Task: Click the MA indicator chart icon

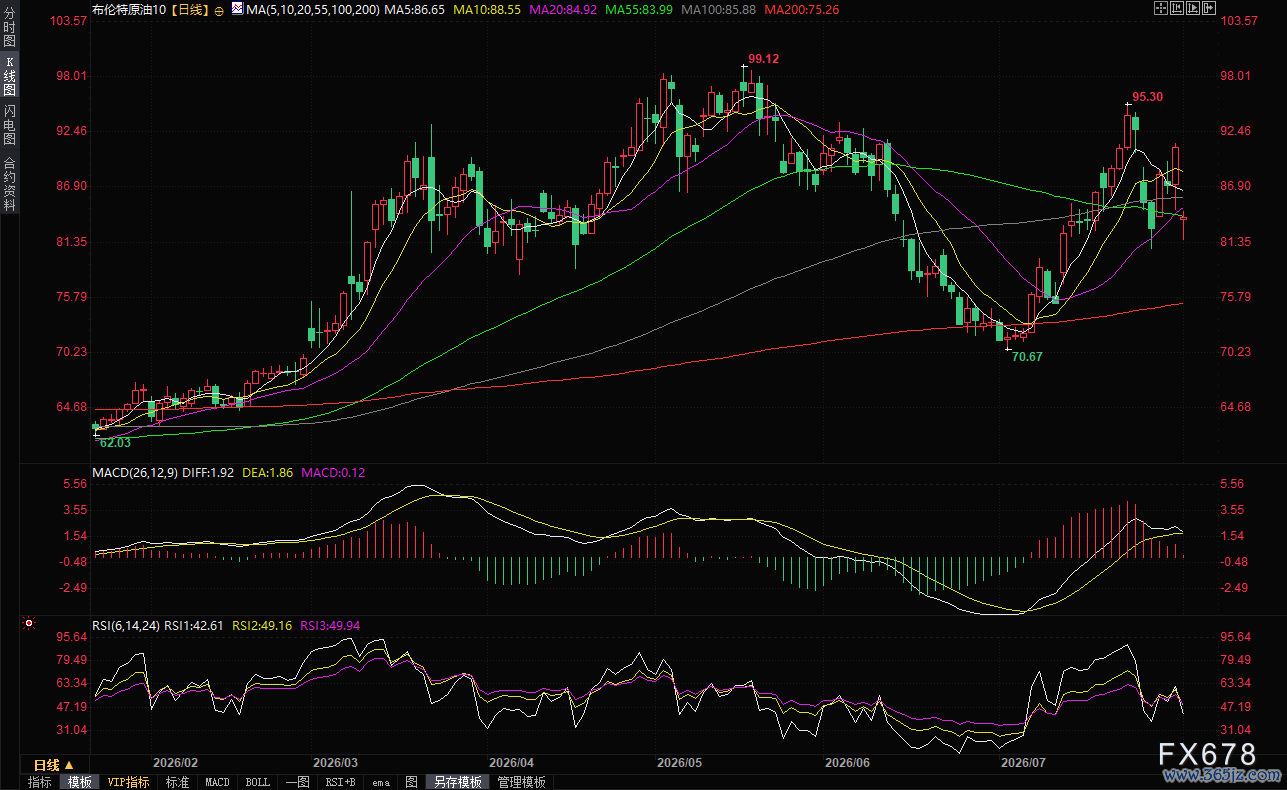Action: pyautogui.click(x=238, y=8)
